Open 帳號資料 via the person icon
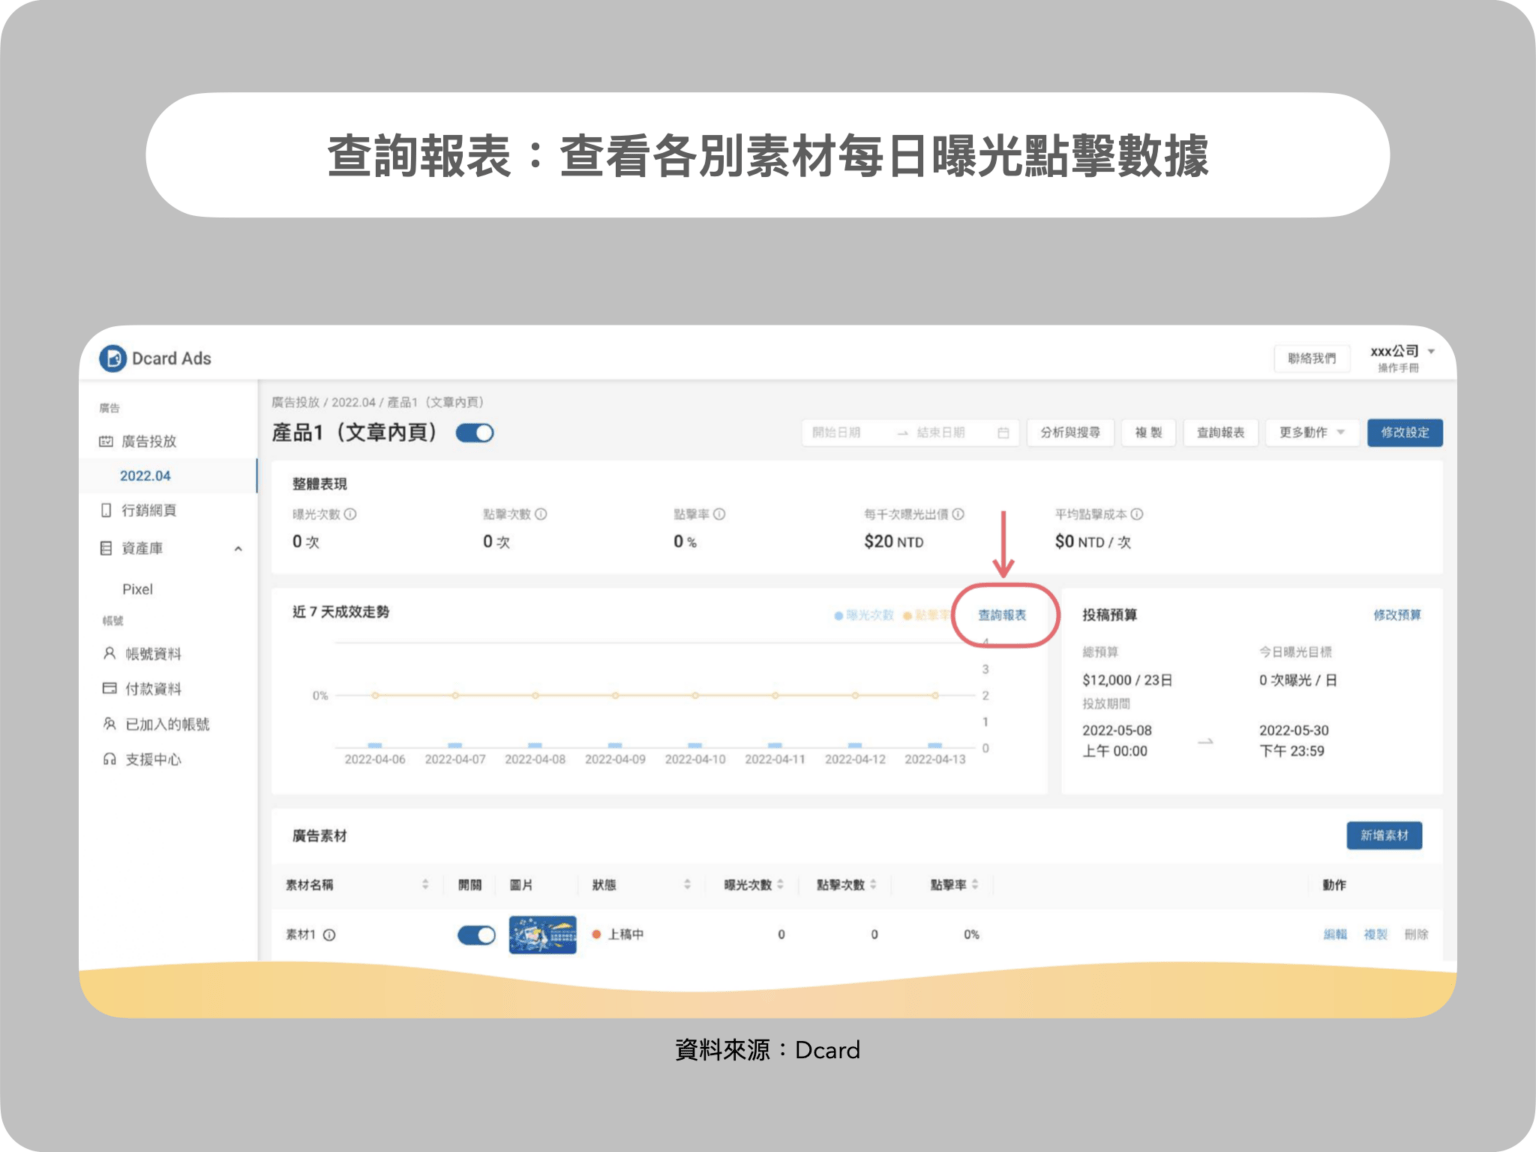Viewport: 1536px width, 1152px height. 108,653
